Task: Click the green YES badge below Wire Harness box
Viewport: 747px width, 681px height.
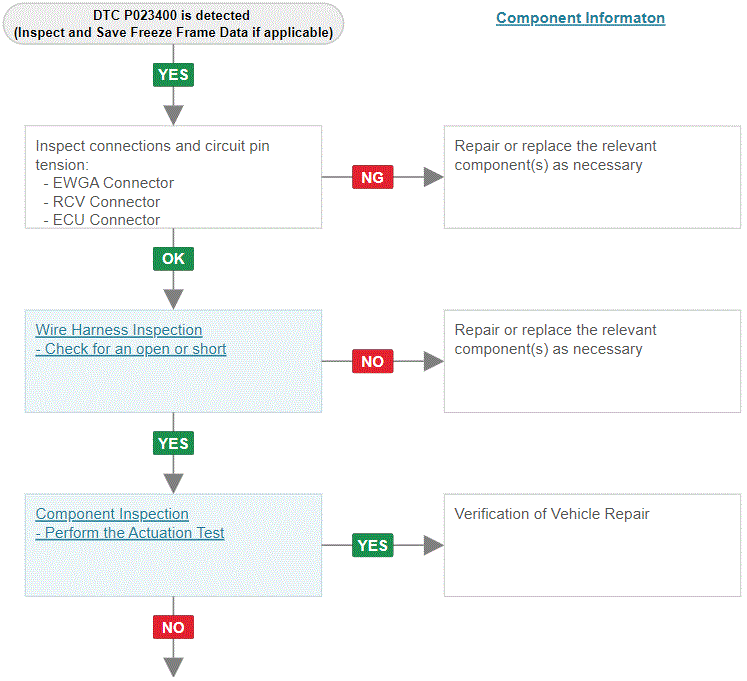Action: click(x=173, y=443)
